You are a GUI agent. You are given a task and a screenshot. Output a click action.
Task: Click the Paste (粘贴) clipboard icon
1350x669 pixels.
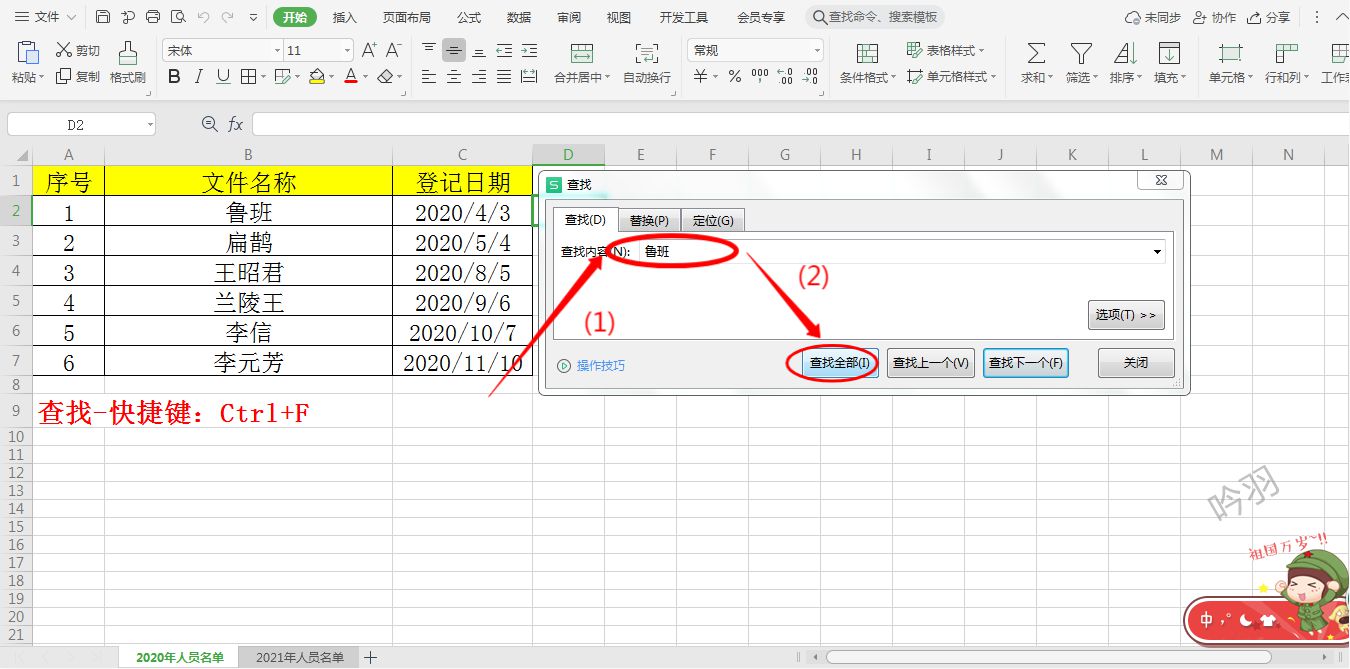28,52
